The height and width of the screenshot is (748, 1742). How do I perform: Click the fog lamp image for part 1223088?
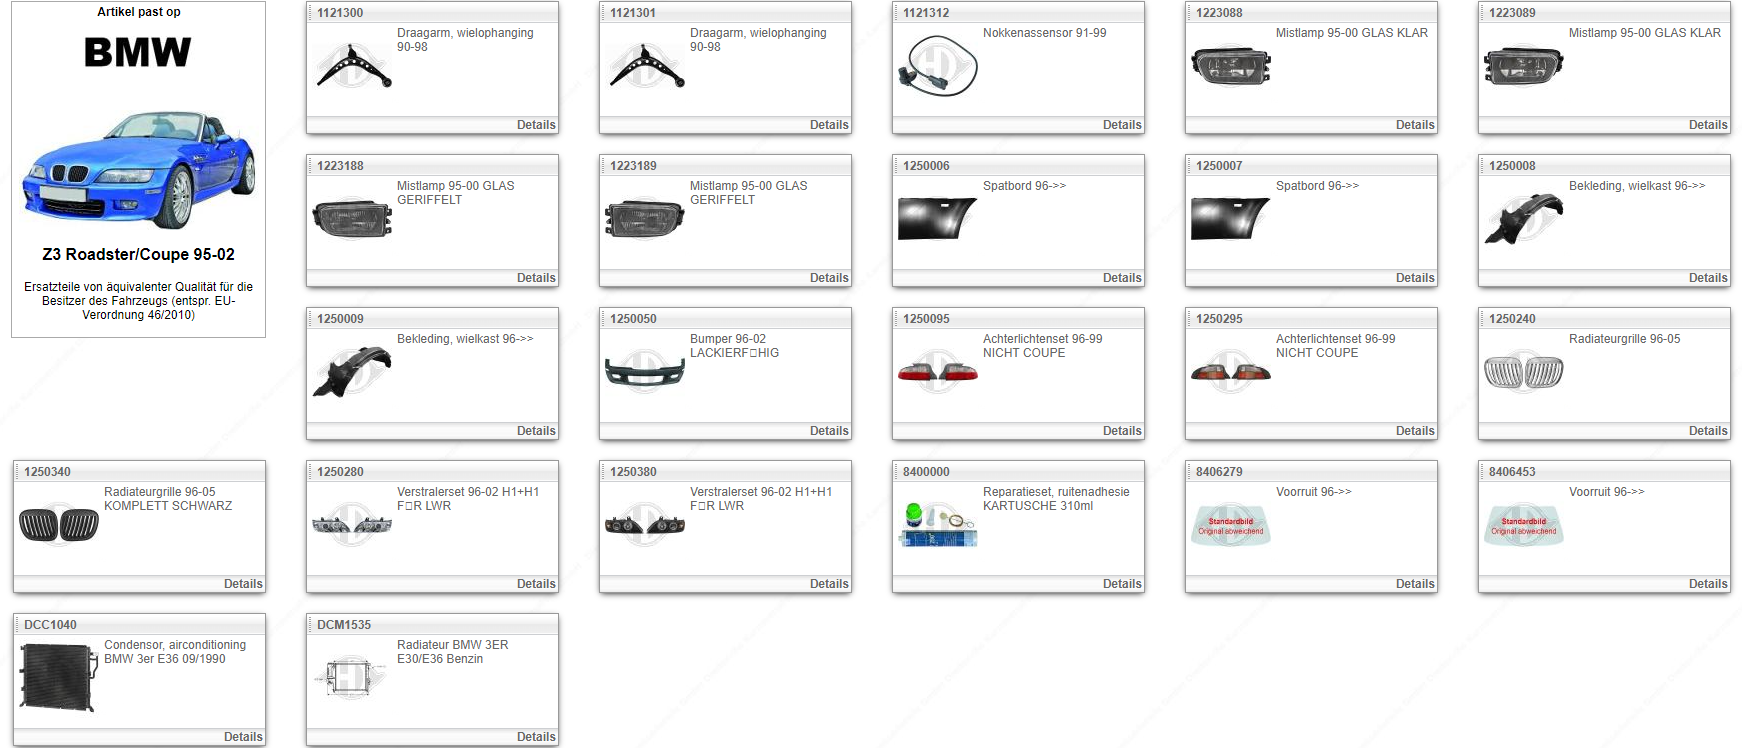point(1231,66)
